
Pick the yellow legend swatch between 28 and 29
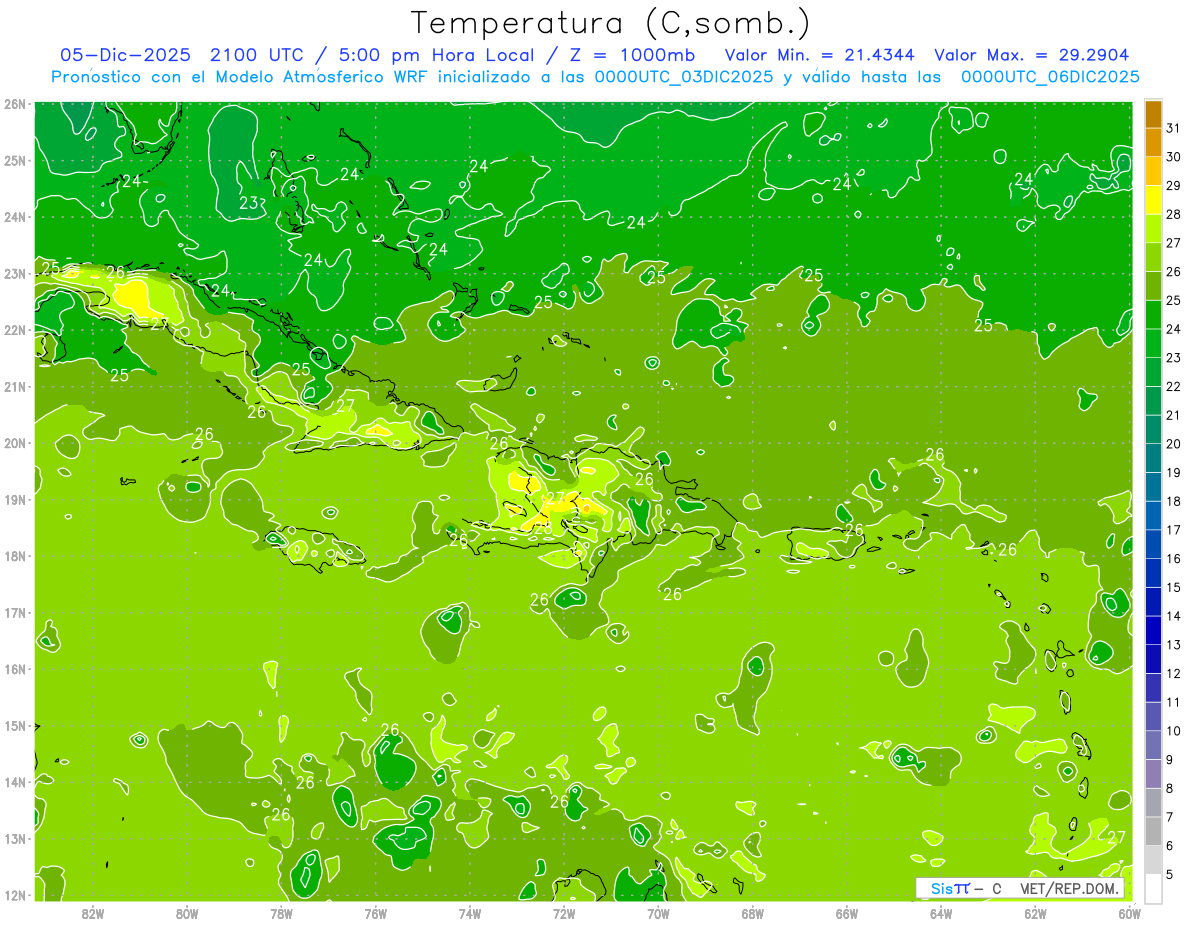(x=1153, y=200)
